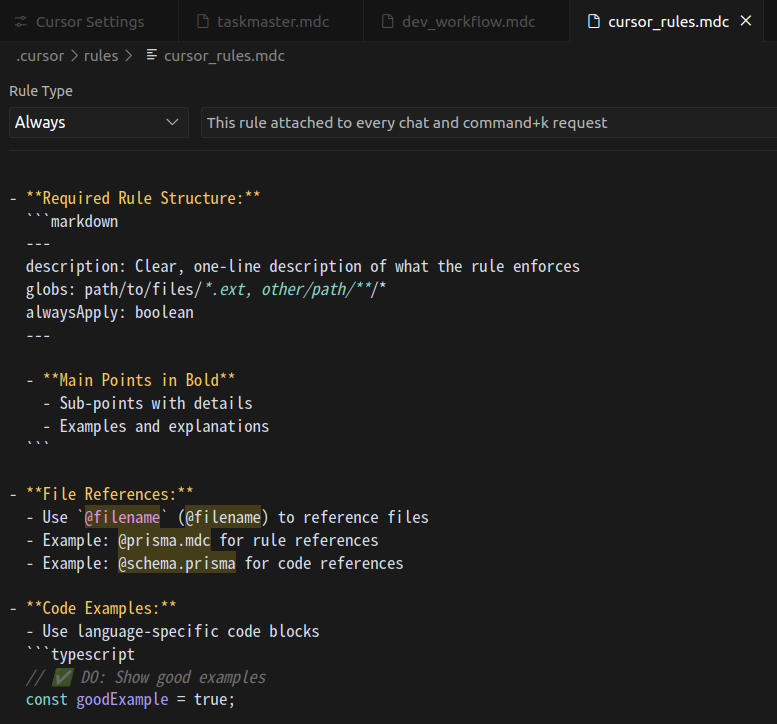Click the goodExample variable name
The image size is (777, 724).
click(122, 700)
